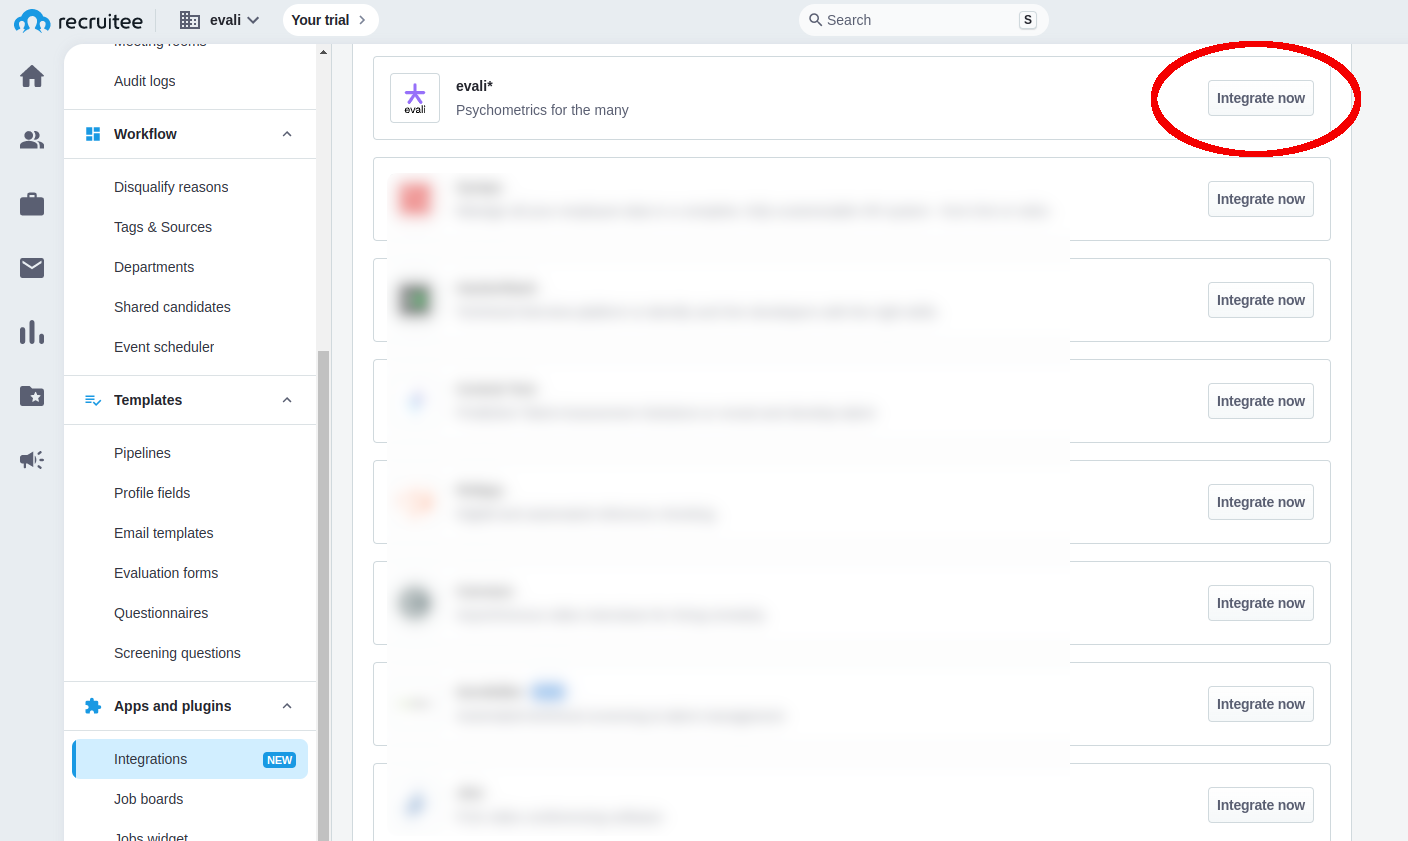This screenshot has width=1408, height=841.
Task: Collapse the Apps and plugins section
Action: (287, 706)
